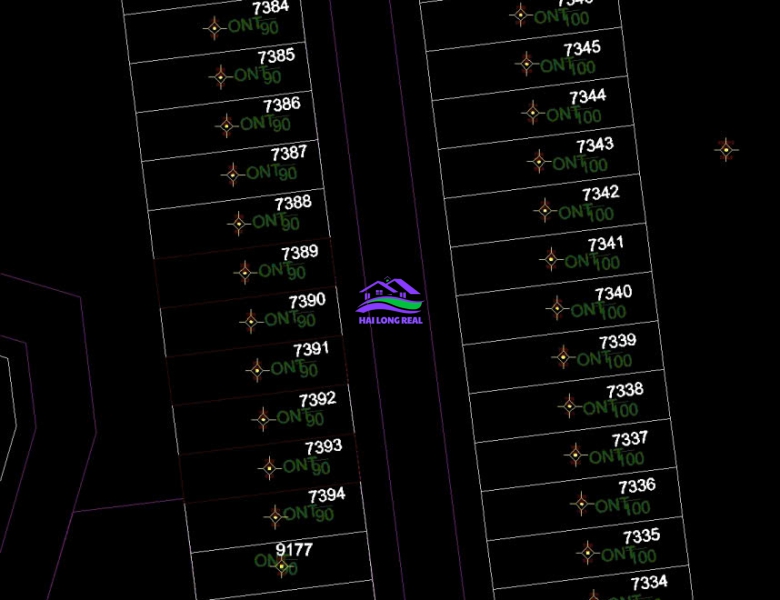Image resolution: width=780 pixels, height=600 pixels.
Task: Click the Hai Long Real logo
Action: coord(390,300)
